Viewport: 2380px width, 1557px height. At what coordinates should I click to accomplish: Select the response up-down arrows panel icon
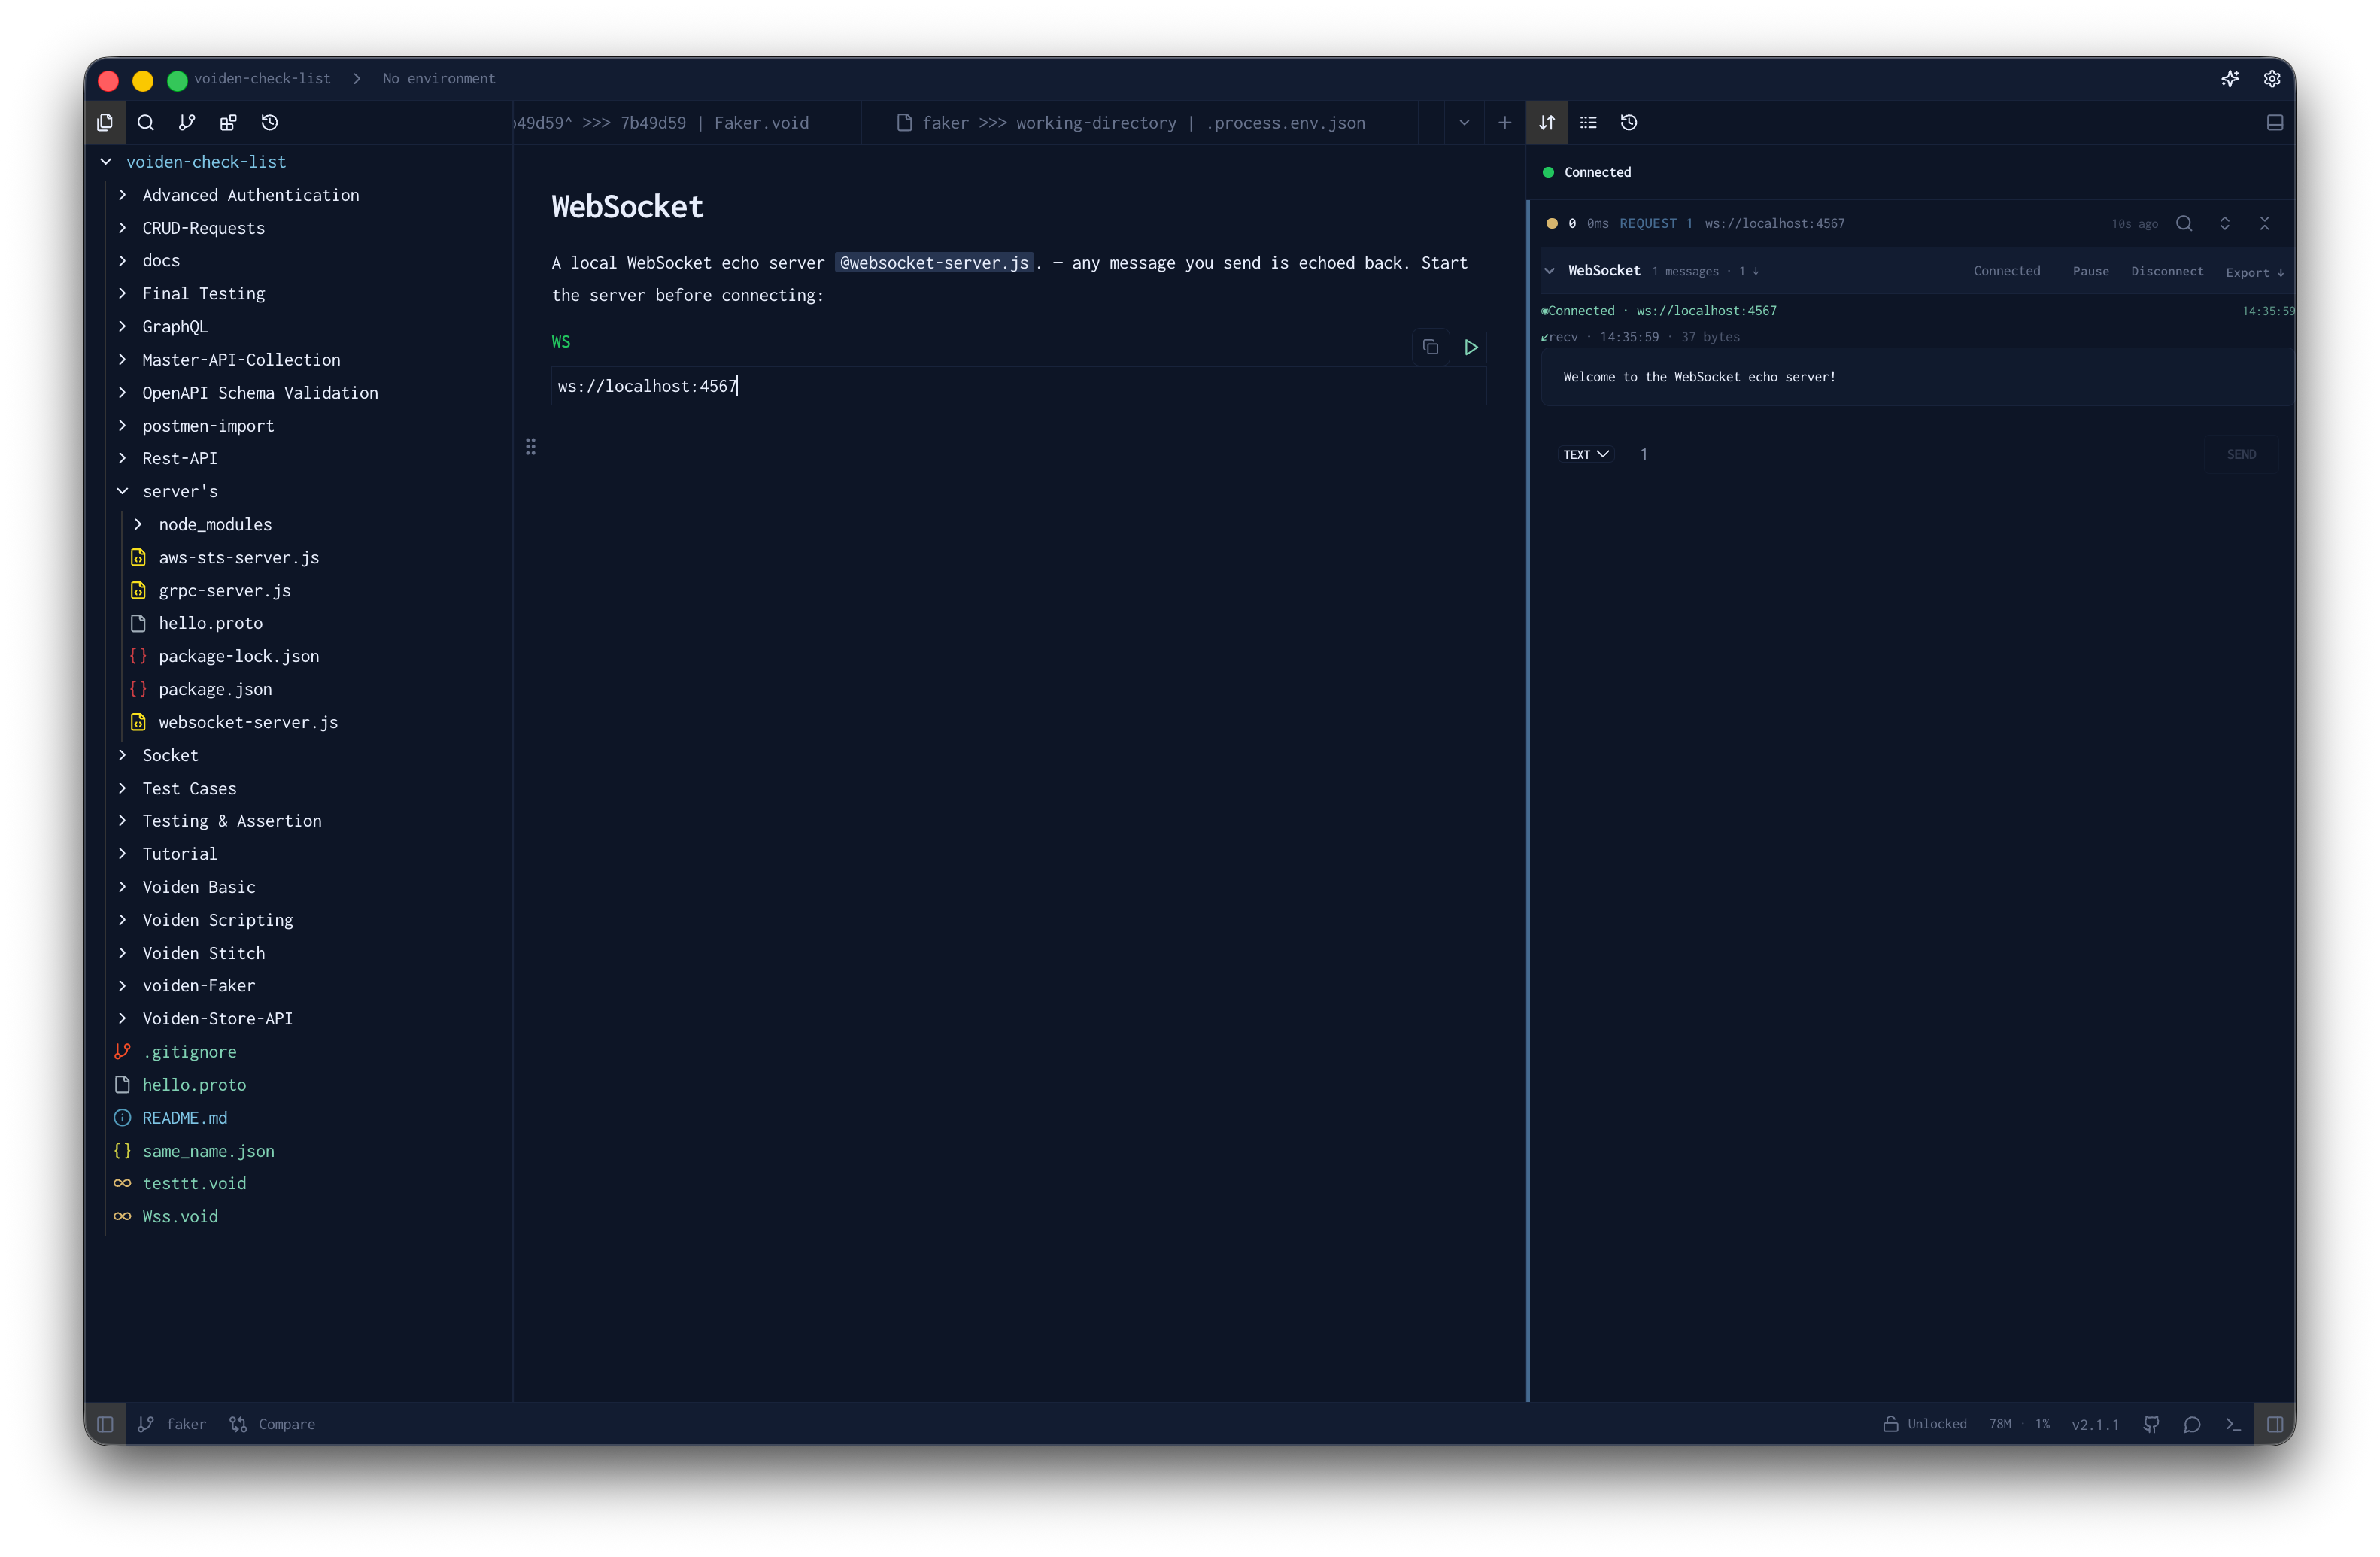(x=1547, y=122)
